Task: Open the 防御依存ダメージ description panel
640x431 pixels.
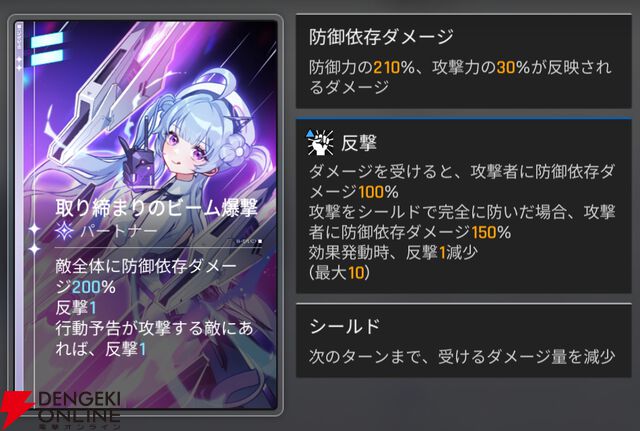Action: pos(463,61)
